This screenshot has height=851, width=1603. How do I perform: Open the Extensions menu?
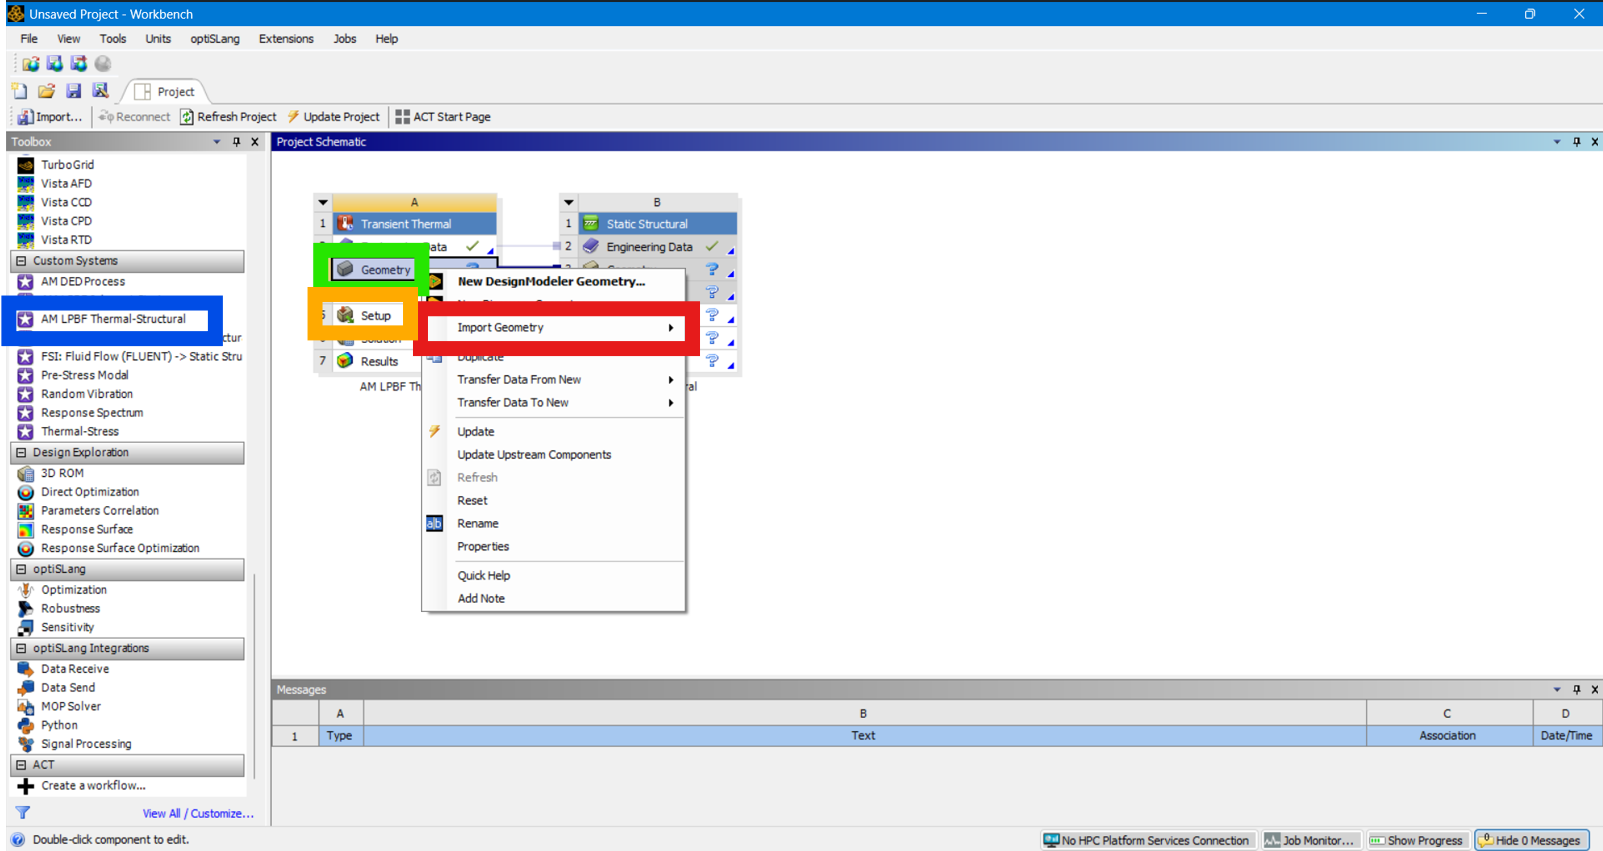click(x=286, y=39)
